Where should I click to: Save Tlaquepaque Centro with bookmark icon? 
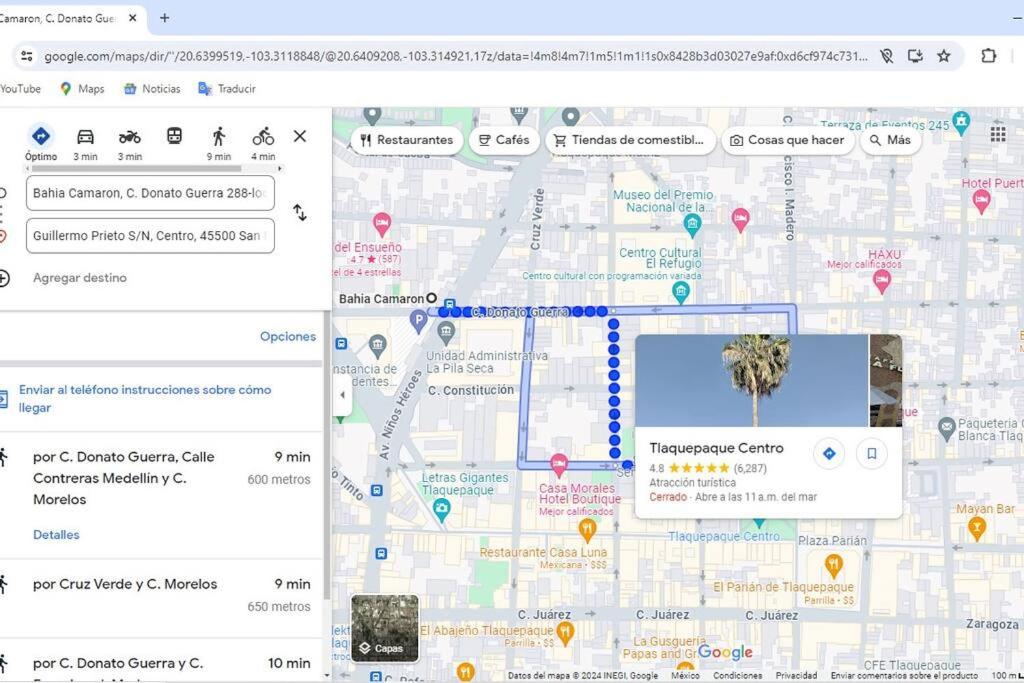872,453
